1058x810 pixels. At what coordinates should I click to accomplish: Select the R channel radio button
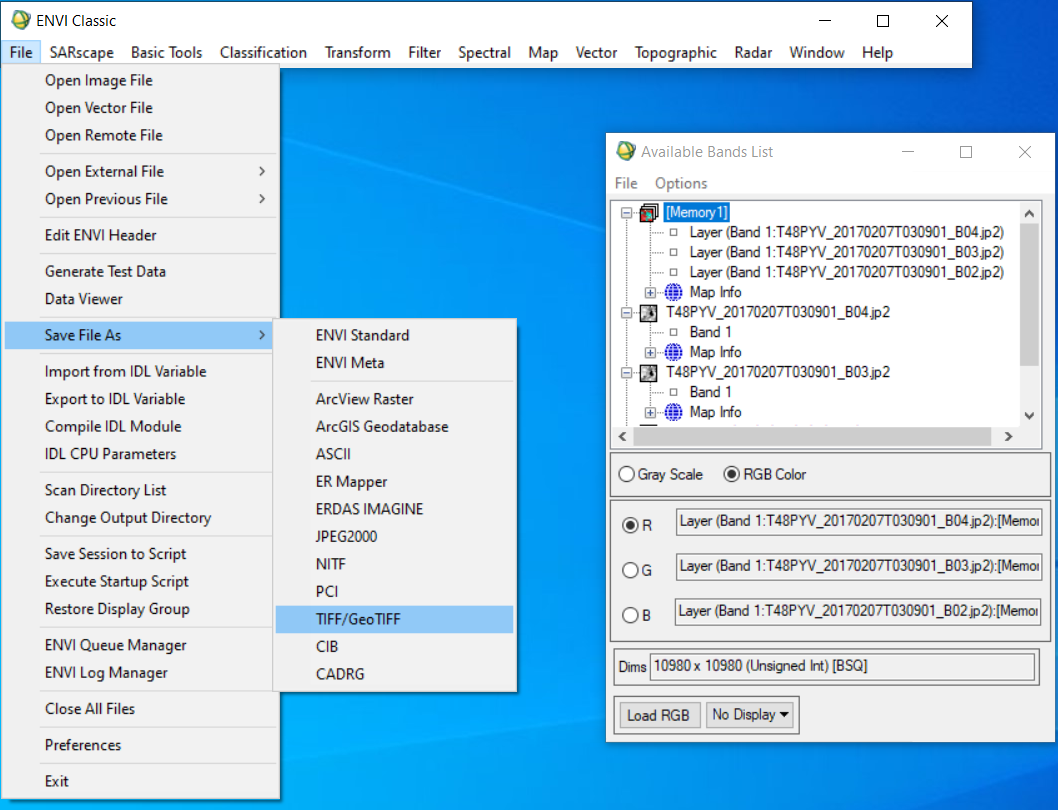[x=630, y=525]
